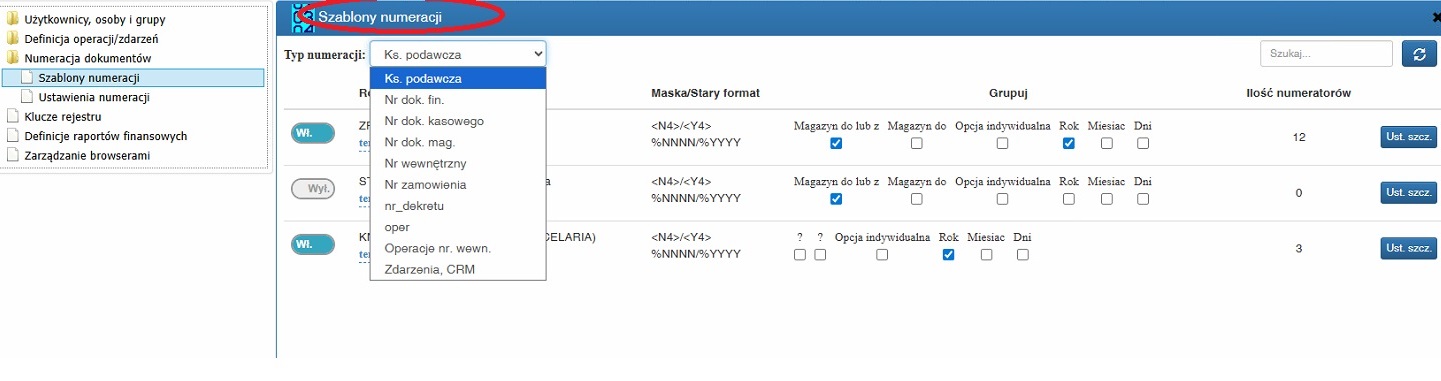Check Dni in 3-numerators row
Image resolution: width=1441 pixels, height=381 pixels.
click(1022, 255)
